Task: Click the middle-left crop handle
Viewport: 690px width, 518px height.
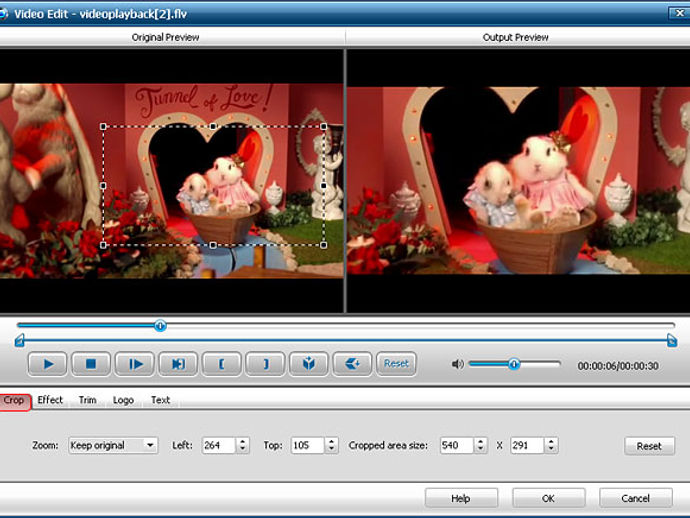Action: (103, 186)
